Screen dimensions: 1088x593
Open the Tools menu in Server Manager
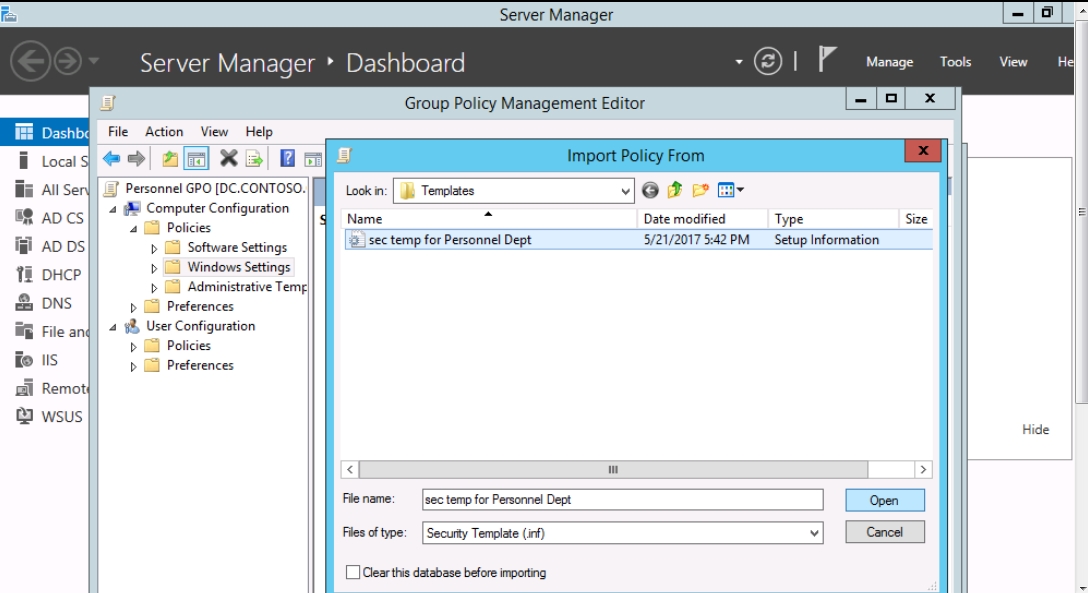[955, 62]
